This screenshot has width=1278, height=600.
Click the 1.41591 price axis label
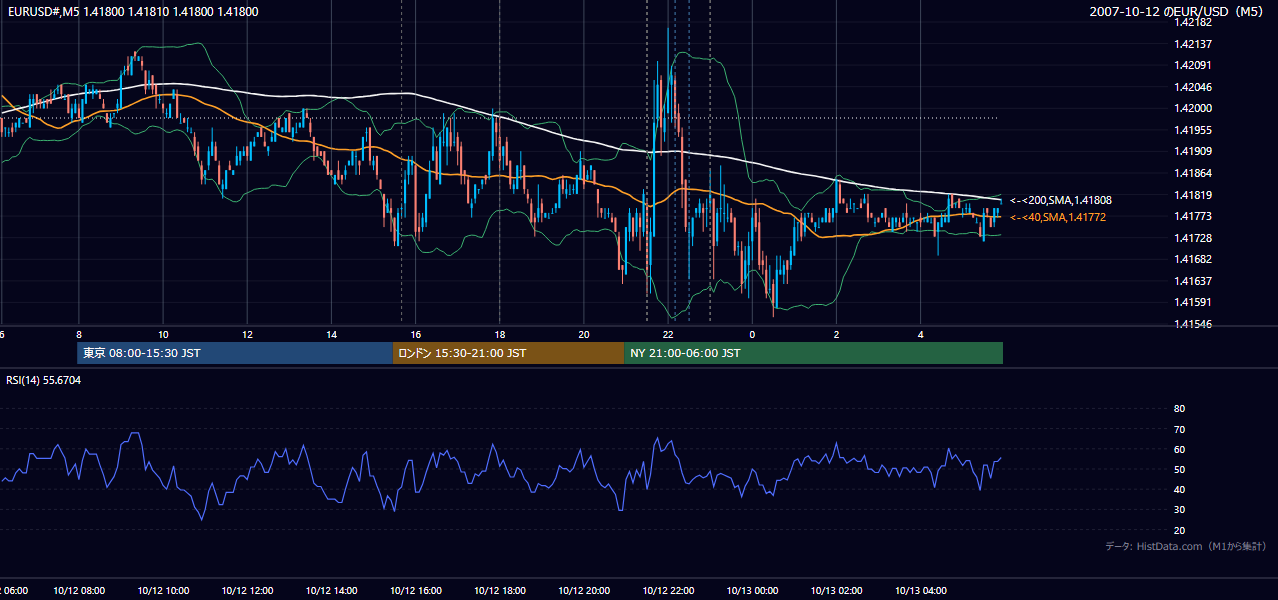click(1194, 302)
